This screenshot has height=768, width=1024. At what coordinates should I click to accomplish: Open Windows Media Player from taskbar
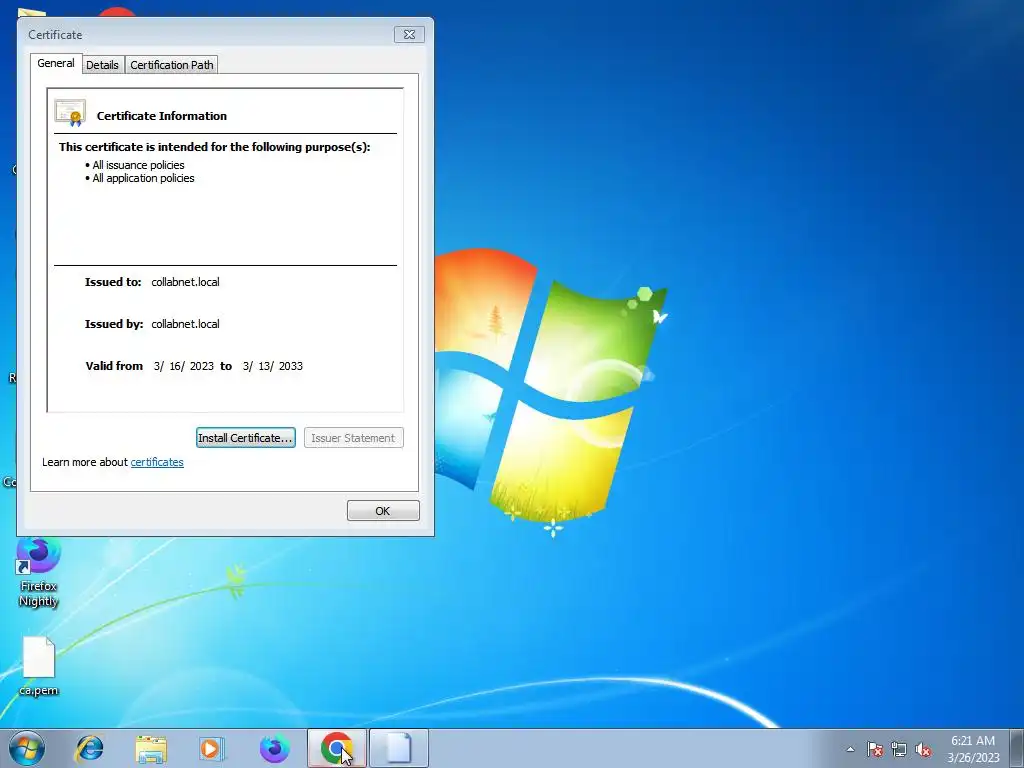point(211,748)
